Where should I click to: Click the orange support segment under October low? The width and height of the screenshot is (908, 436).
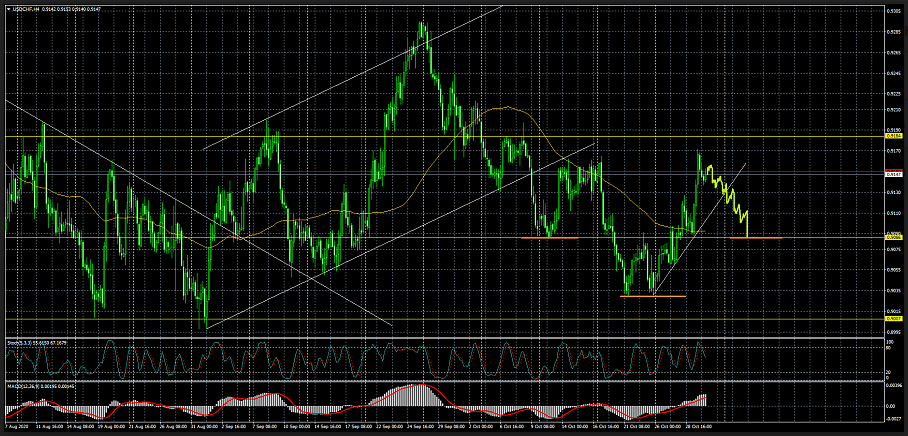[x=652, y=296]
